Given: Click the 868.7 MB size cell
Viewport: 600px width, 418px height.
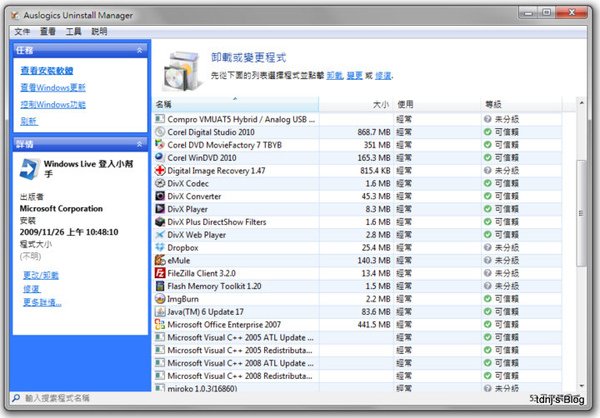Looking at the screenshot, I should pos(374,132).
